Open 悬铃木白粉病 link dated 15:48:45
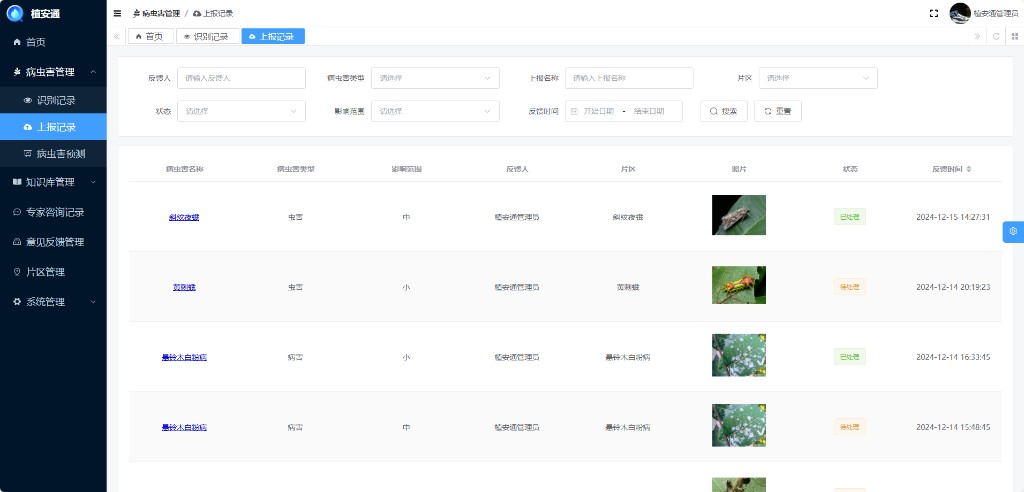 184,427
